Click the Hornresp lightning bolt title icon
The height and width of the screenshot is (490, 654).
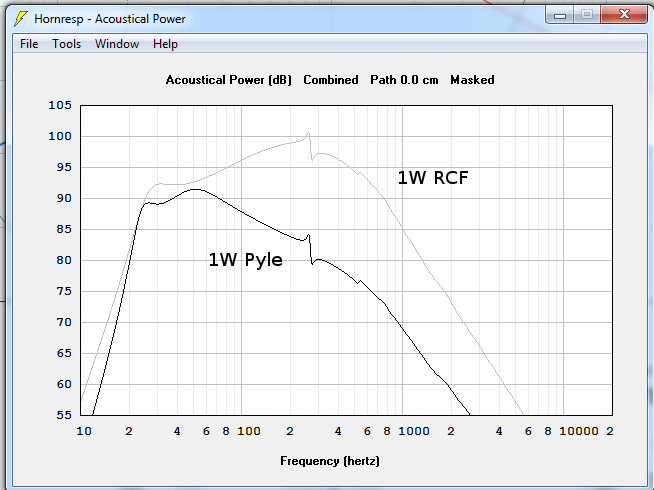[x=20, y=19]
